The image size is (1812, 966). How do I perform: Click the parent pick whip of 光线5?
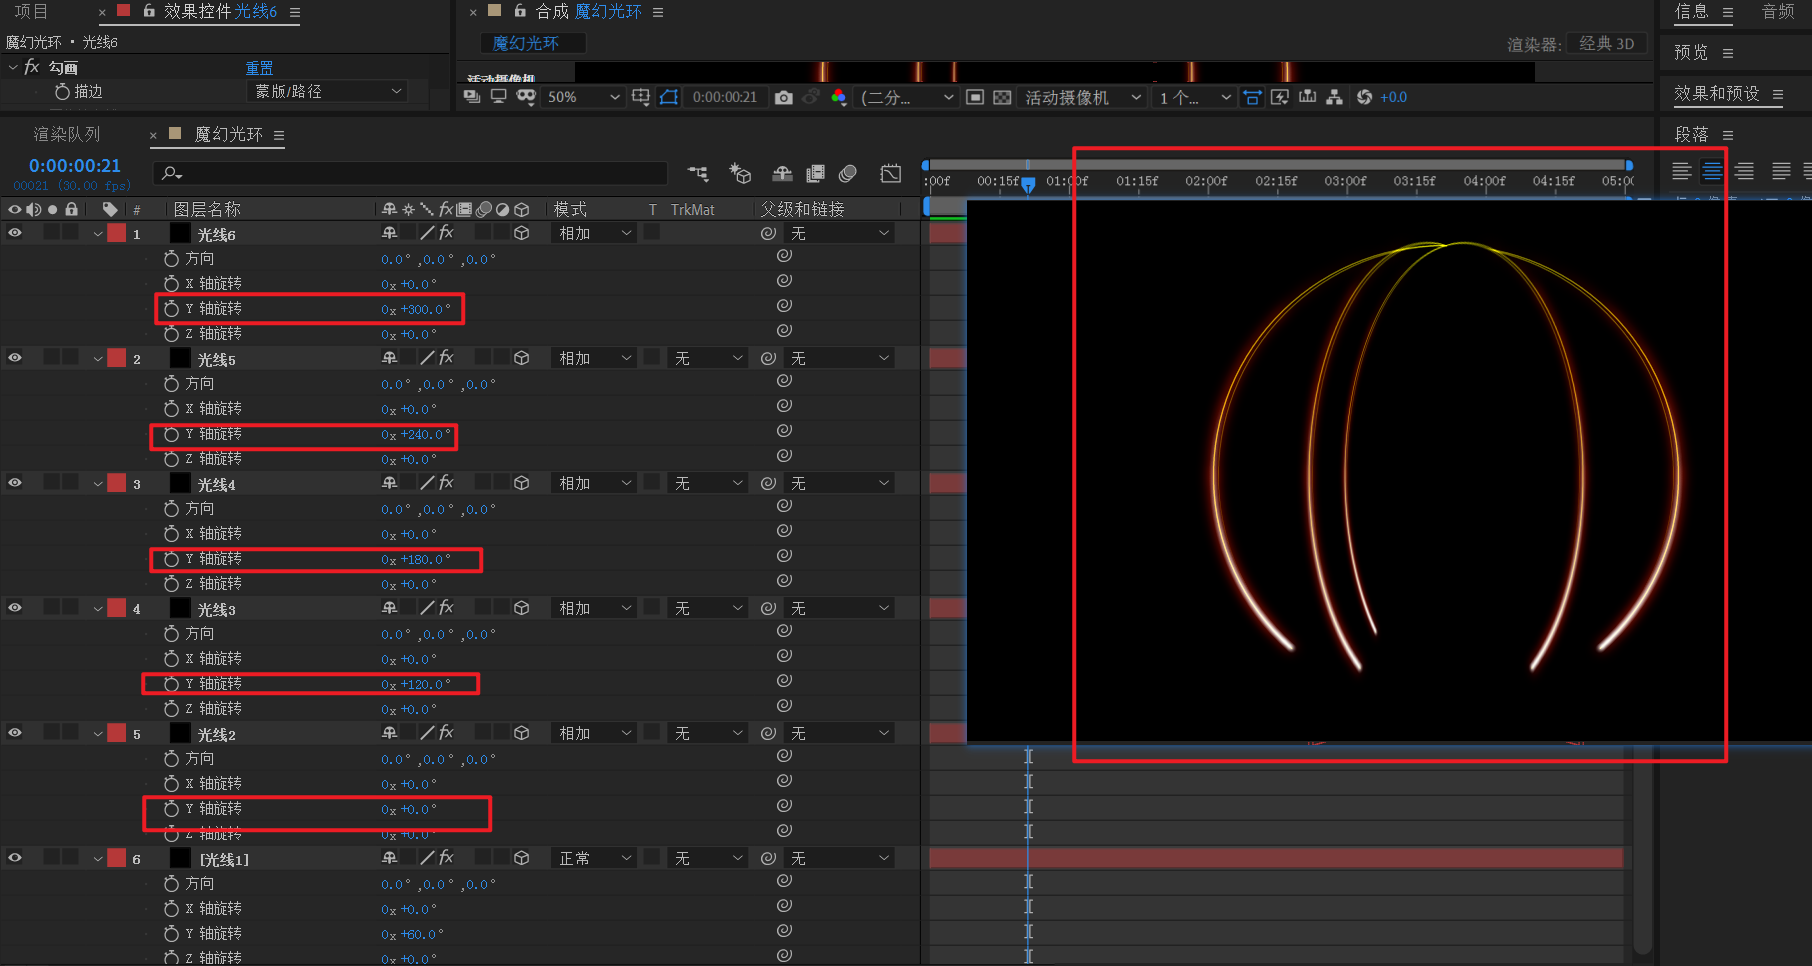(x=768, y=358)
